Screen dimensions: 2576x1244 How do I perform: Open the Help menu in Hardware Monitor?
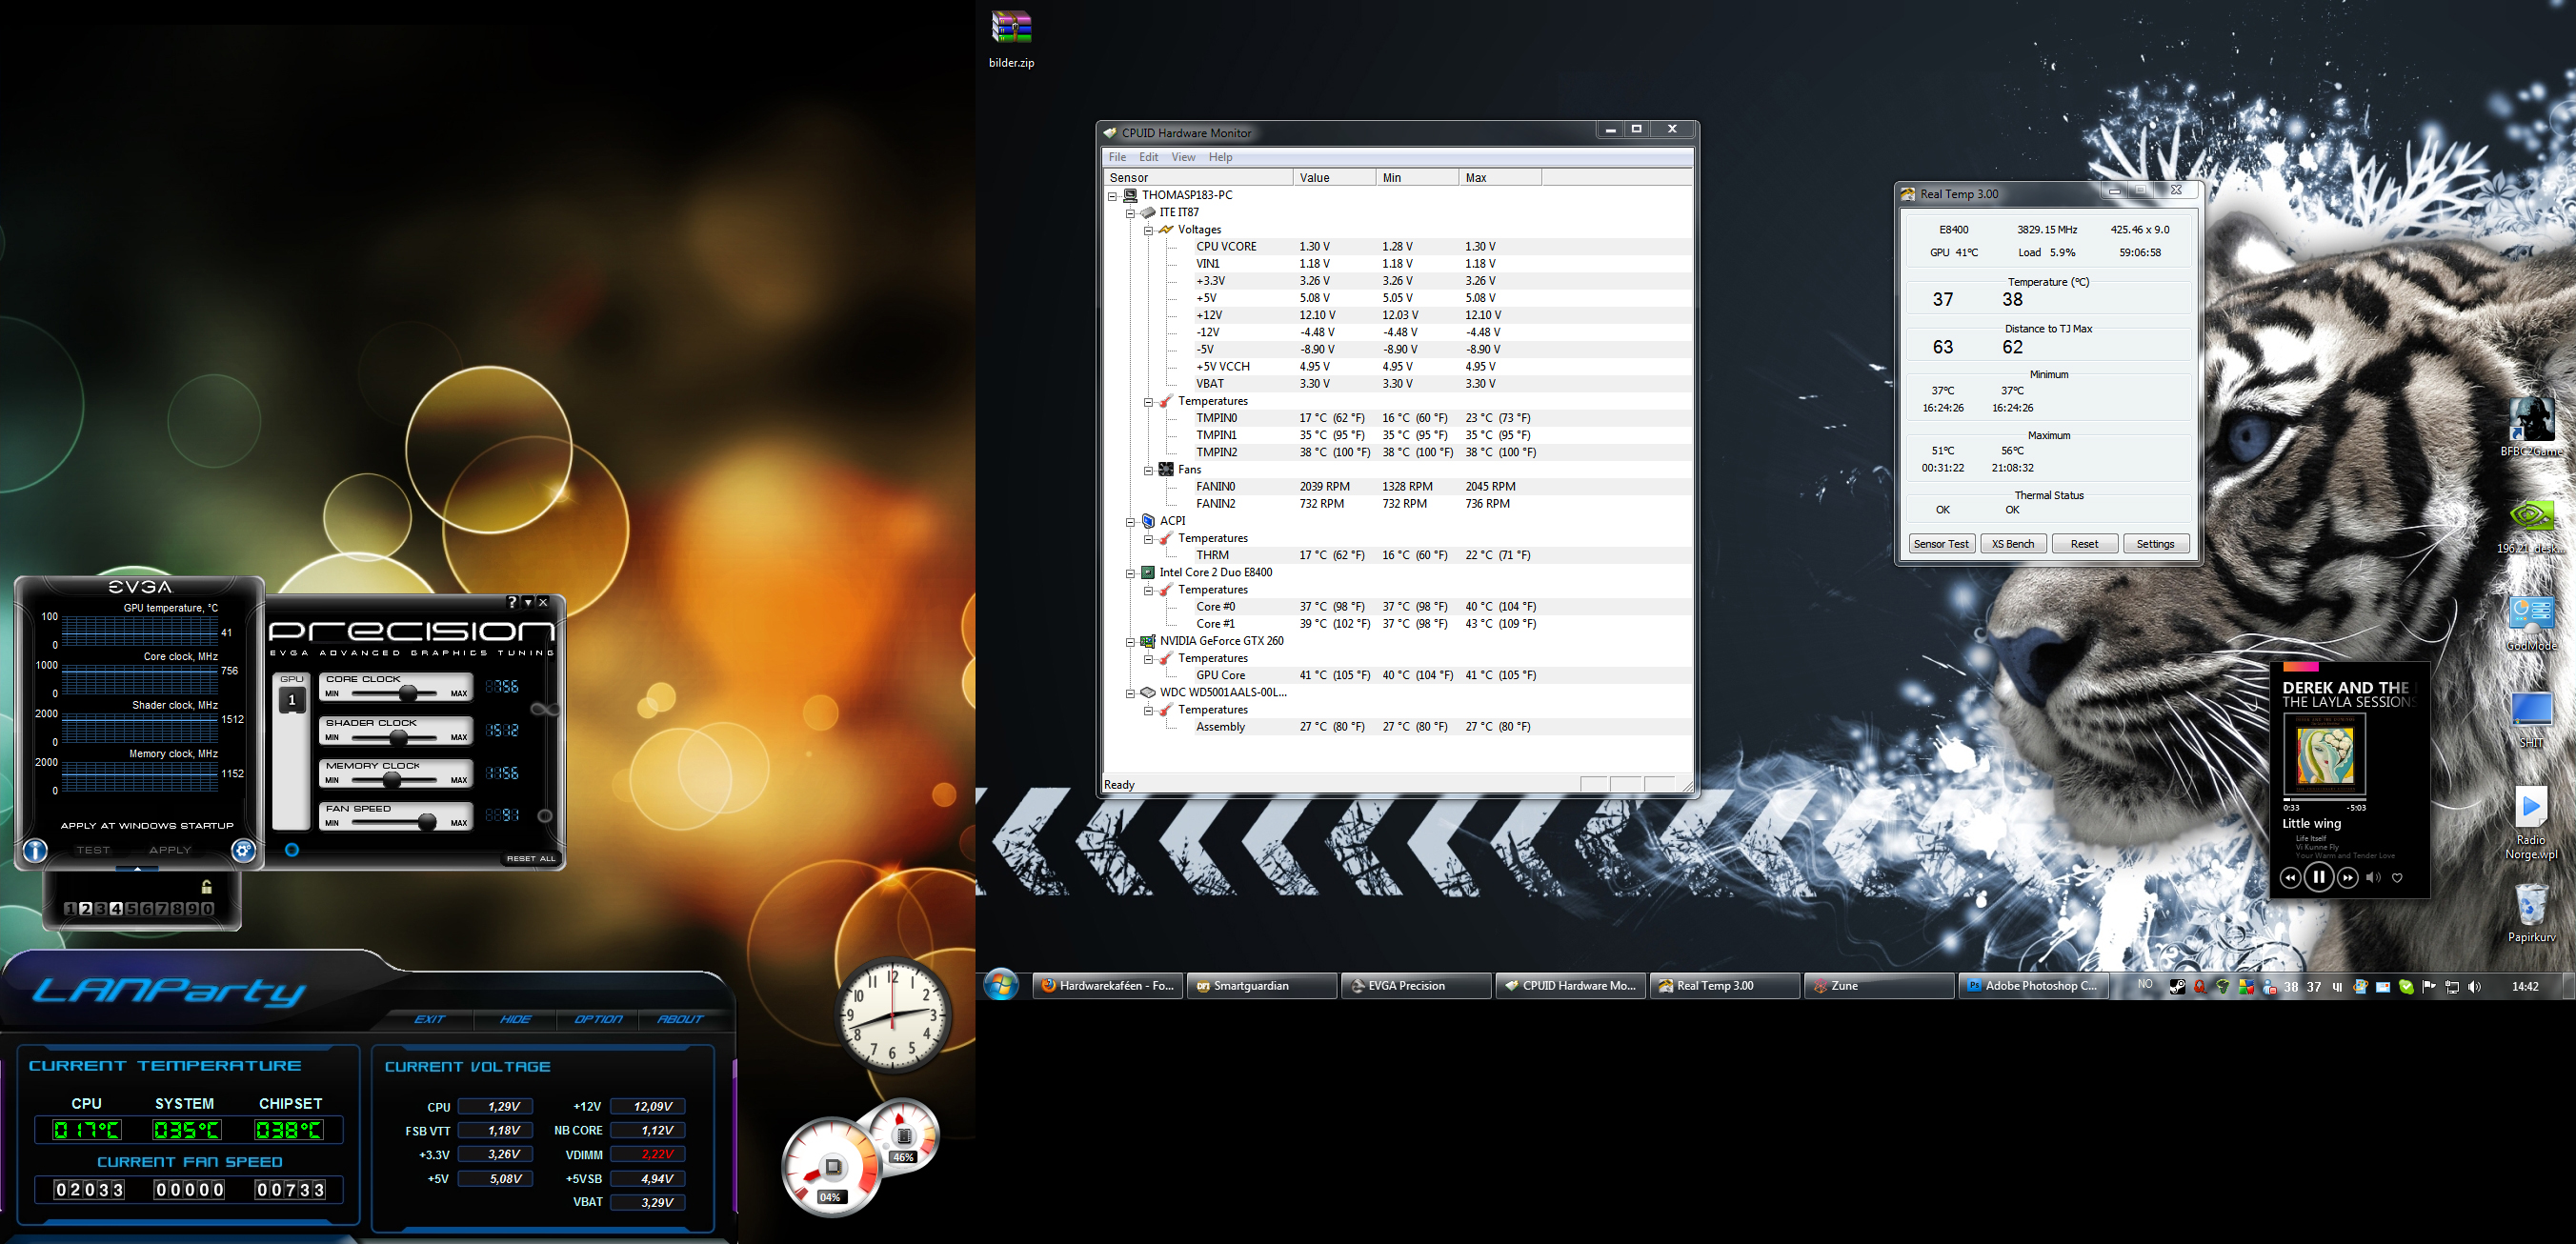coord(1220,157)
